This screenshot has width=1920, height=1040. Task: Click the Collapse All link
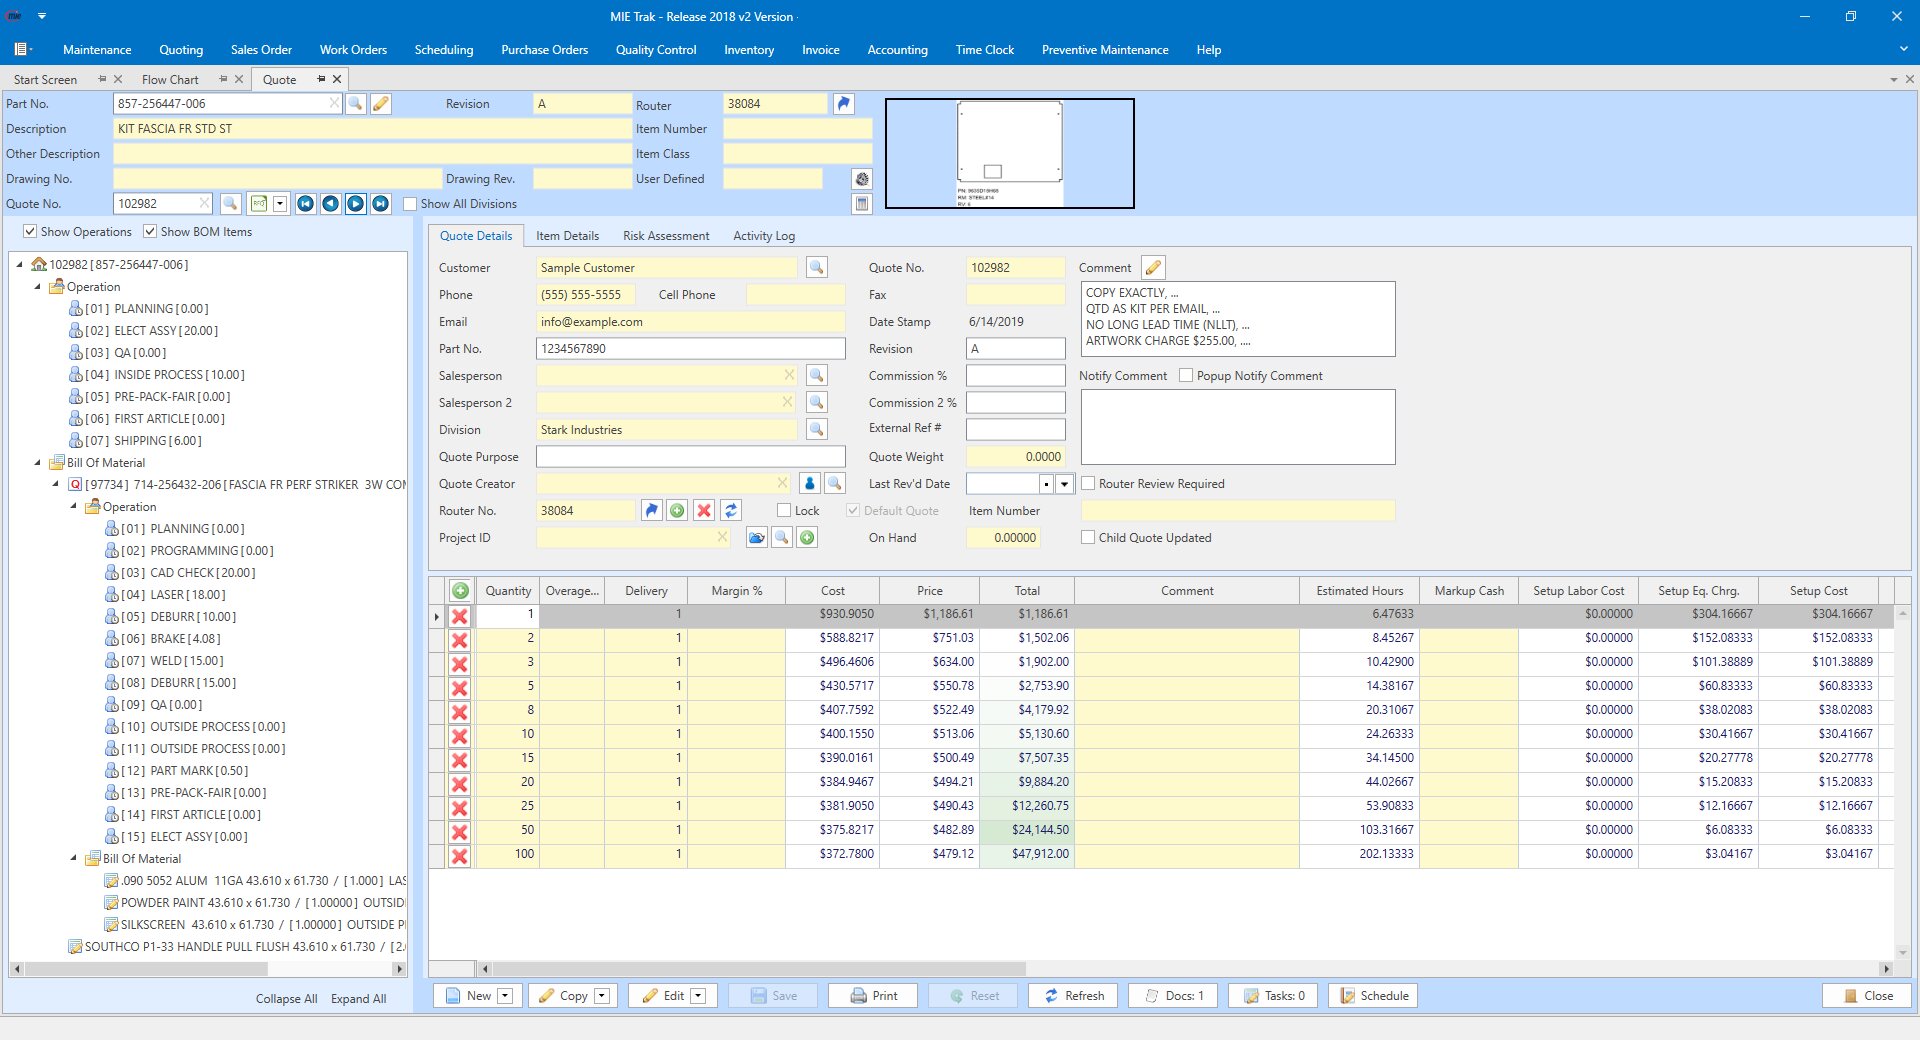point(286,999)
